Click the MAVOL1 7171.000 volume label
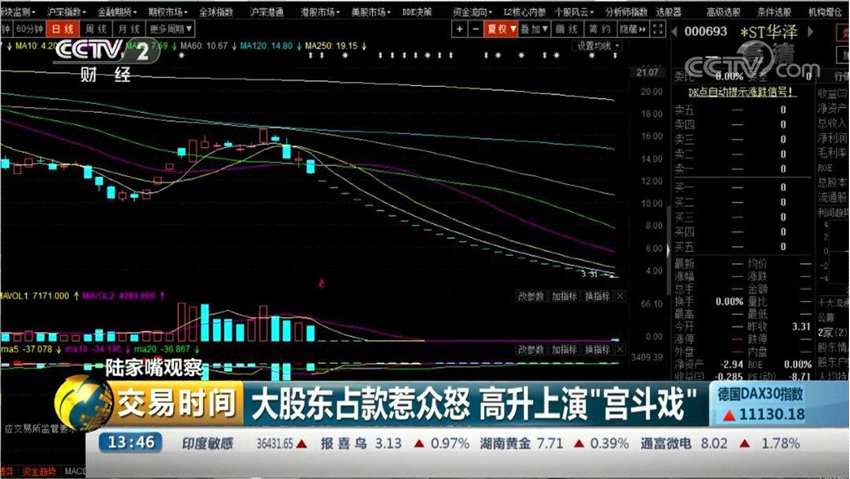850x479 pixels. pyautogui.click(x=35, y=296)
